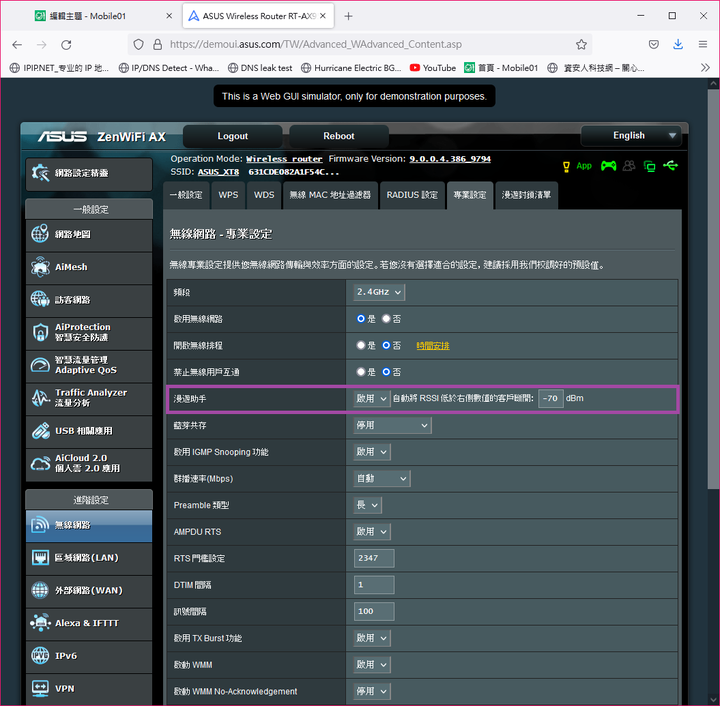Click the Logout button
This screenshot has height=706, width=720.
(232, 136)
